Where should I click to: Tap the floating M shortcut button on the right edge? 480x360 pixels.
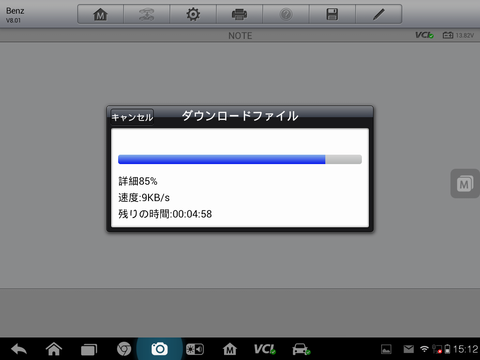coord(465,183)
